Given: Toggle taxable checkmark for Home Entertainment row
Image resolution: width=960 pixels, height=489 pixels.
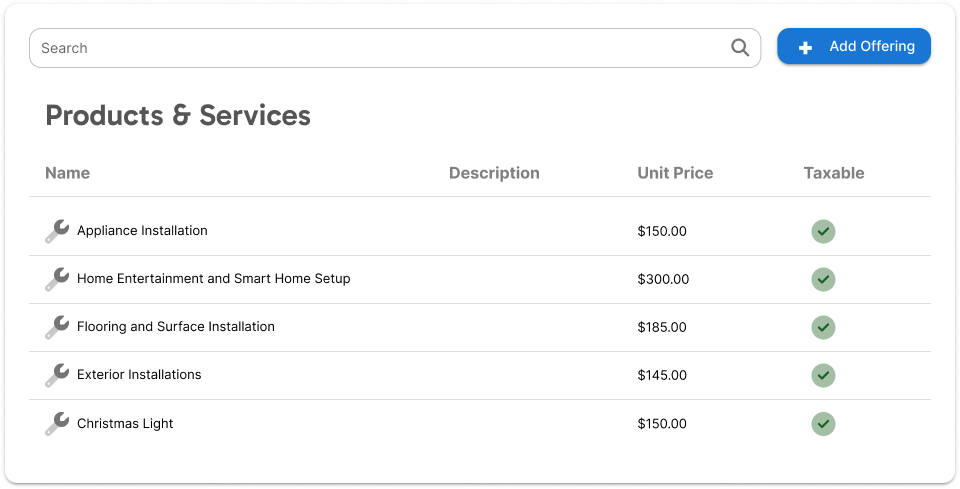Looking at the screenshot, I should [823, 279].
